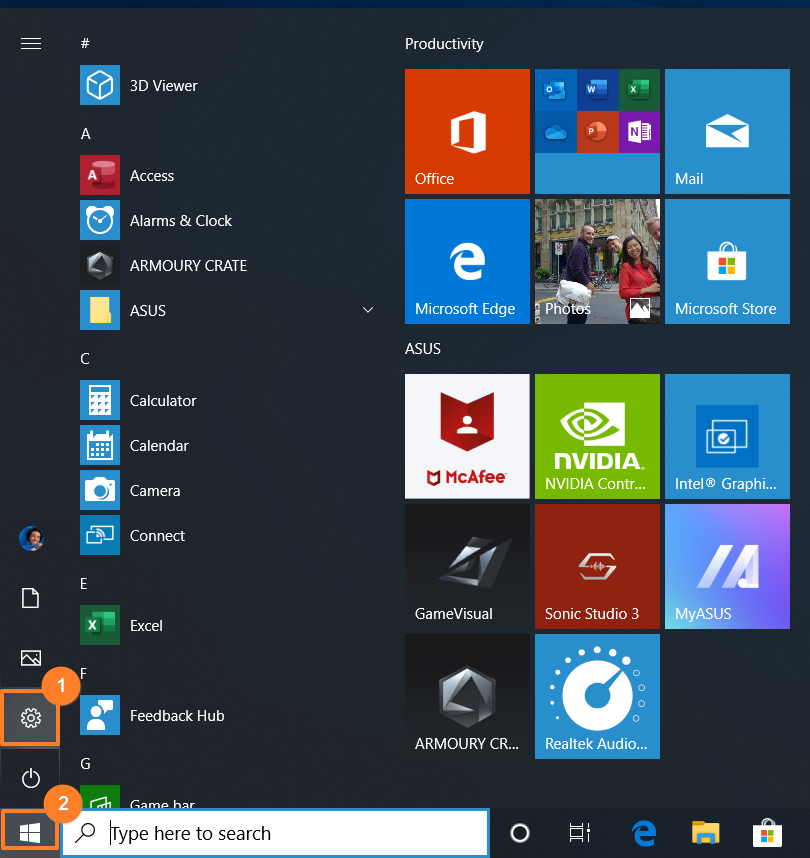
Task: Open the Sonic Studio 3 tile
Action: [x=597, y=566]
